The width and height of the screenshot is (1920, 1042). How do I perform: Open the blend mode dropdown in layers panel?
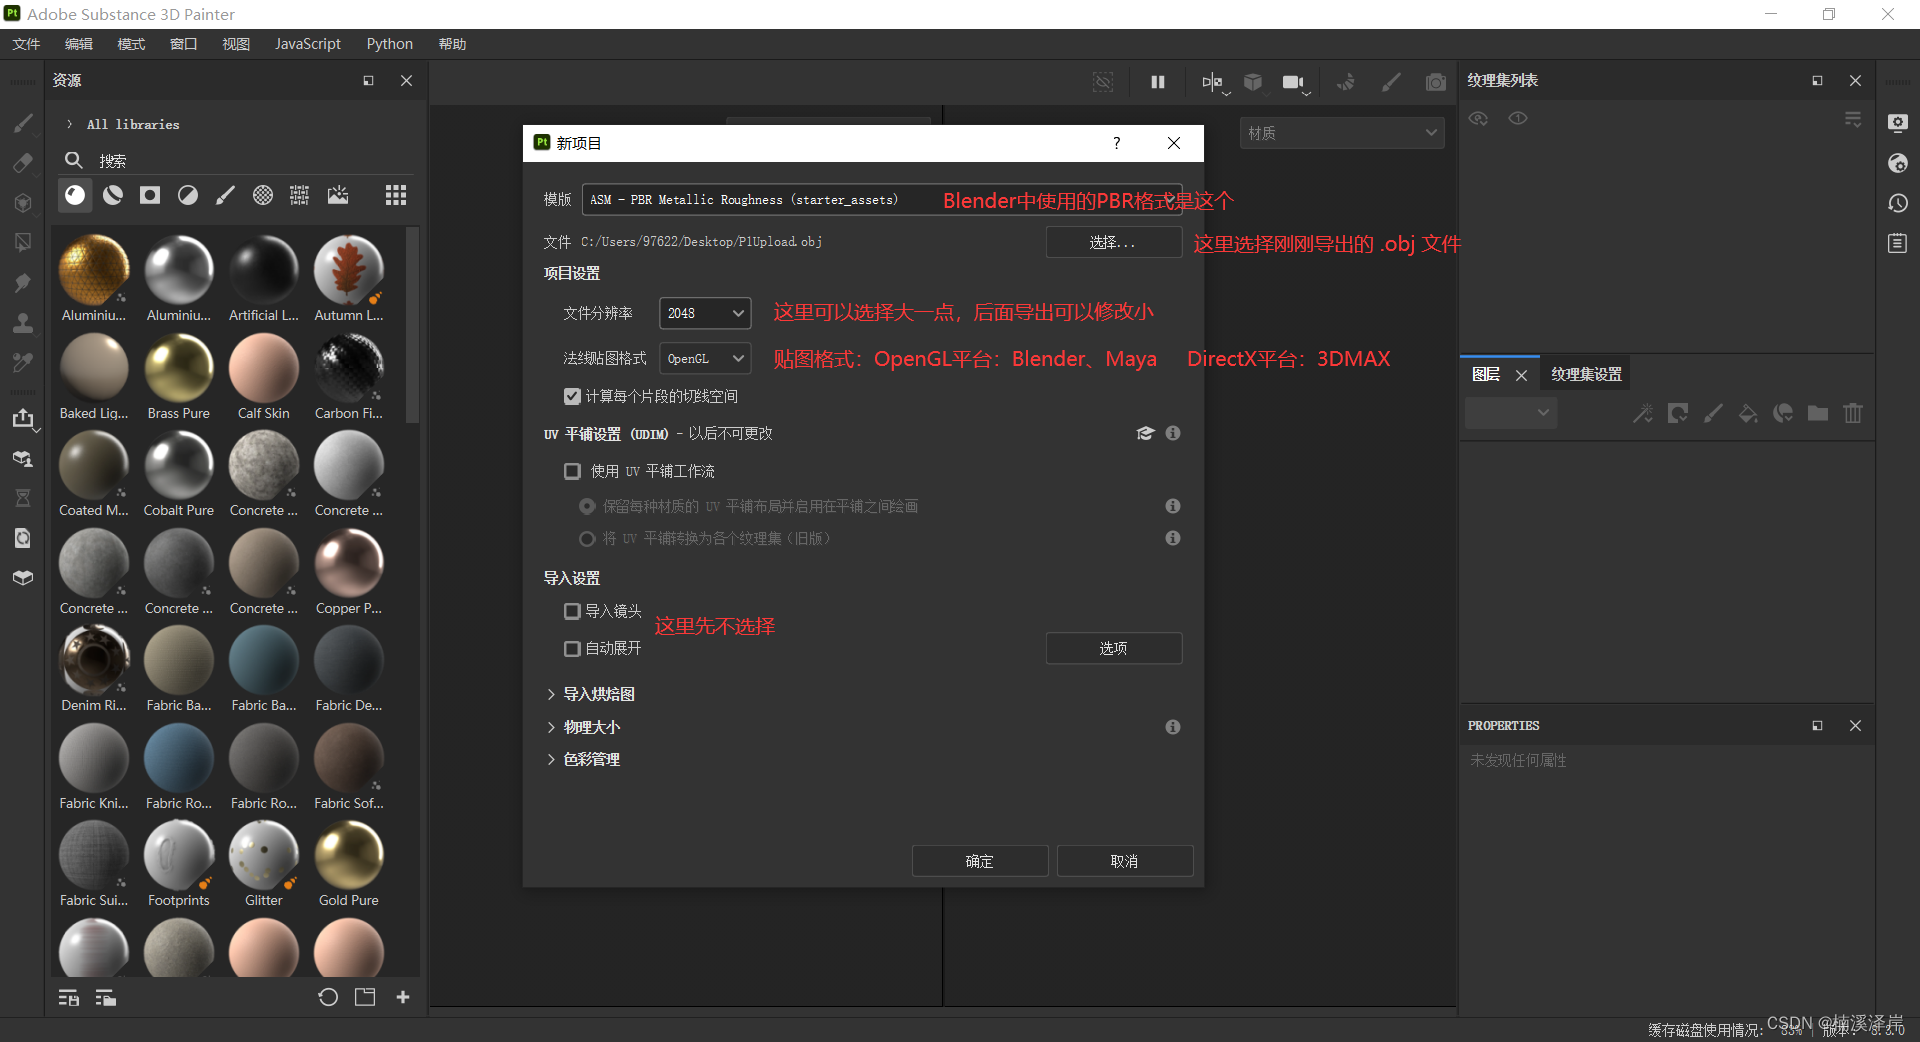pyautogui.click(x=1511, y=412)
